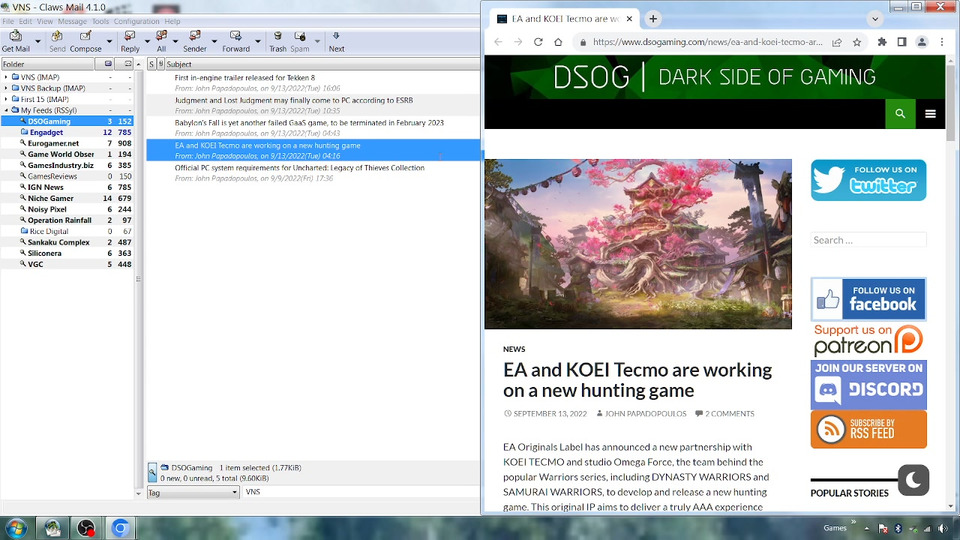Image resolution: width=960 pixels, height=540 pixels.
Task: Open the browser profile icon
Action: coord(921,42)
